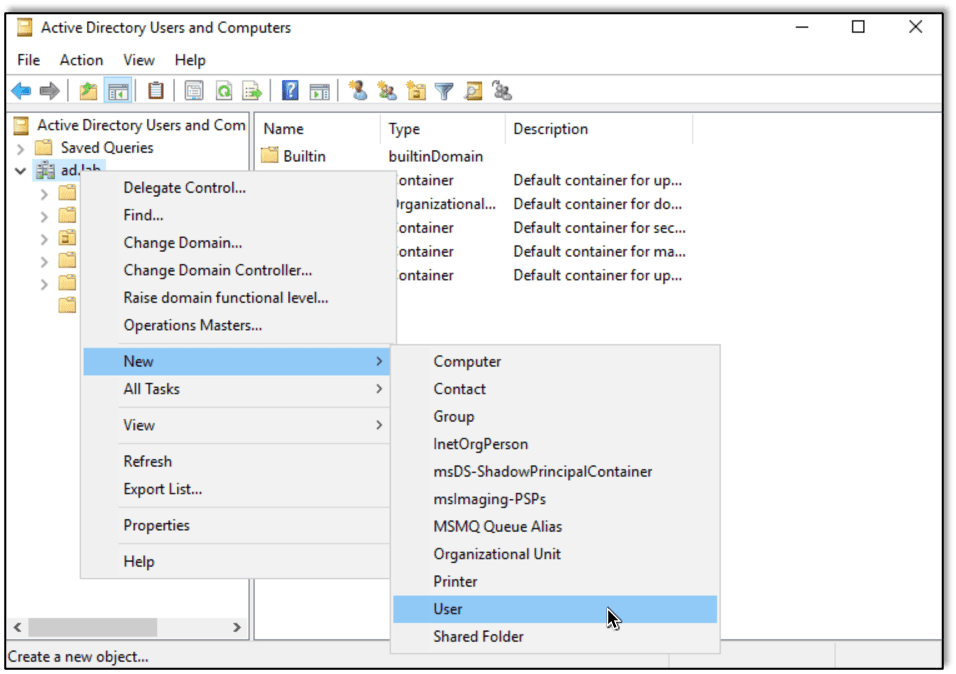This screenshot has height=674, width=956.
Task: Collapse the ad.lab domain node
Action: [x=20, y=171]
